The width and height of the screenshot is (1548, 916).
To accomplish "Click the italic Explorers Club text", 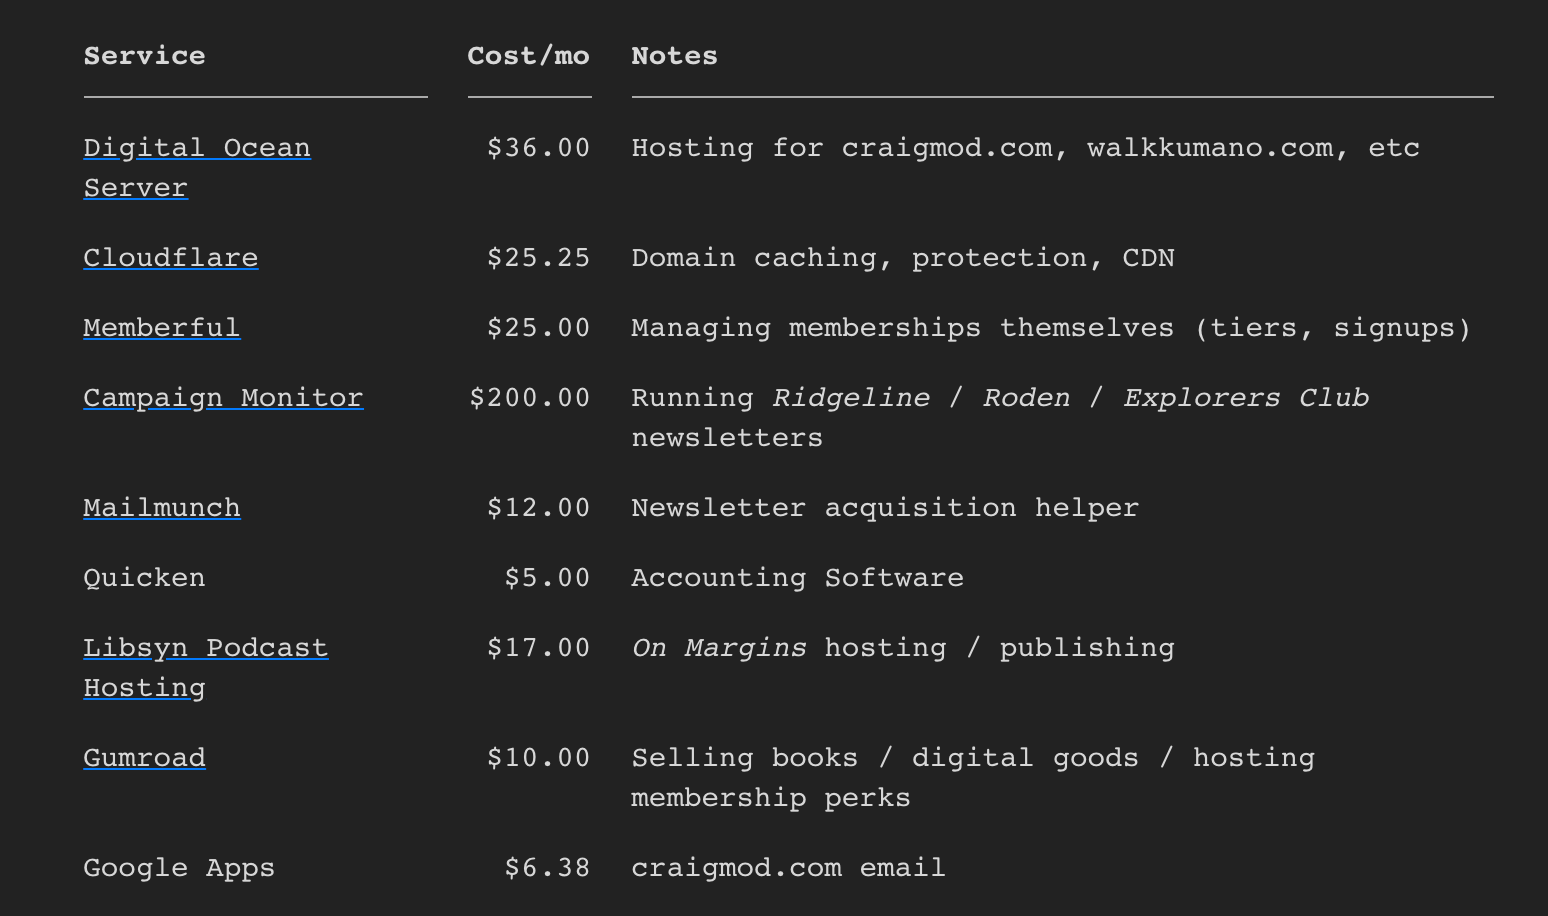I will (x=1245, y=398).
